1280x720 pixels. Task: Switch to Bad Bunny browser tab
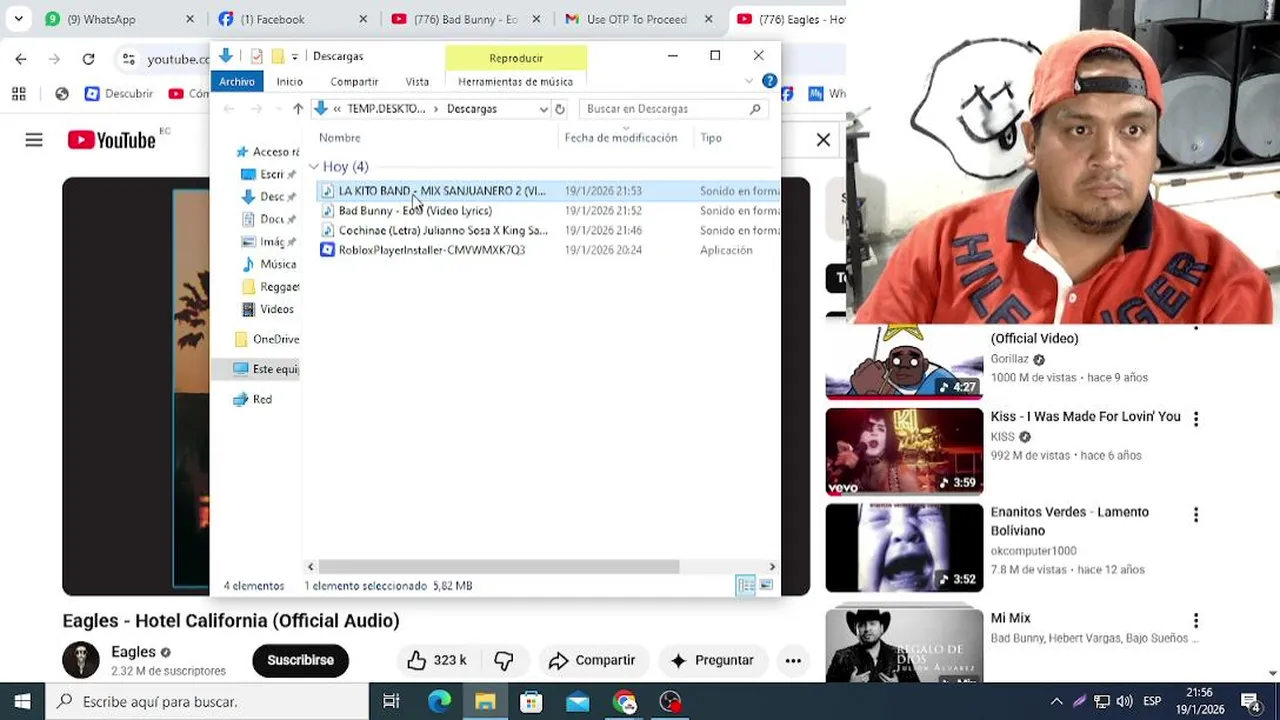click(x=465, y=19)
